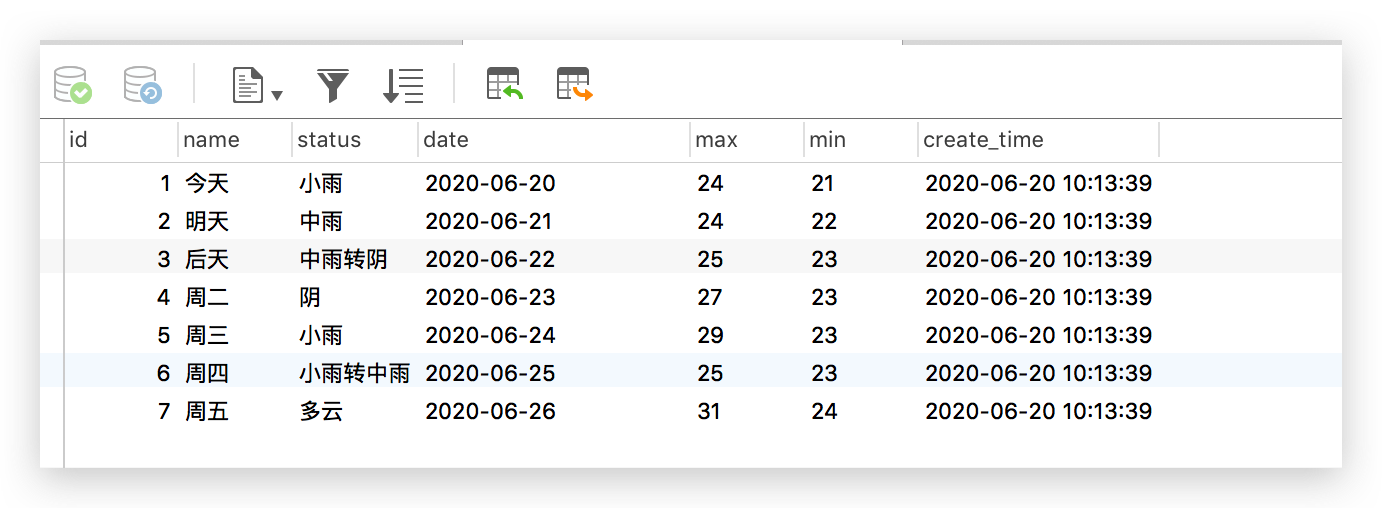Click the max value 31 cell

coord(709,411)
